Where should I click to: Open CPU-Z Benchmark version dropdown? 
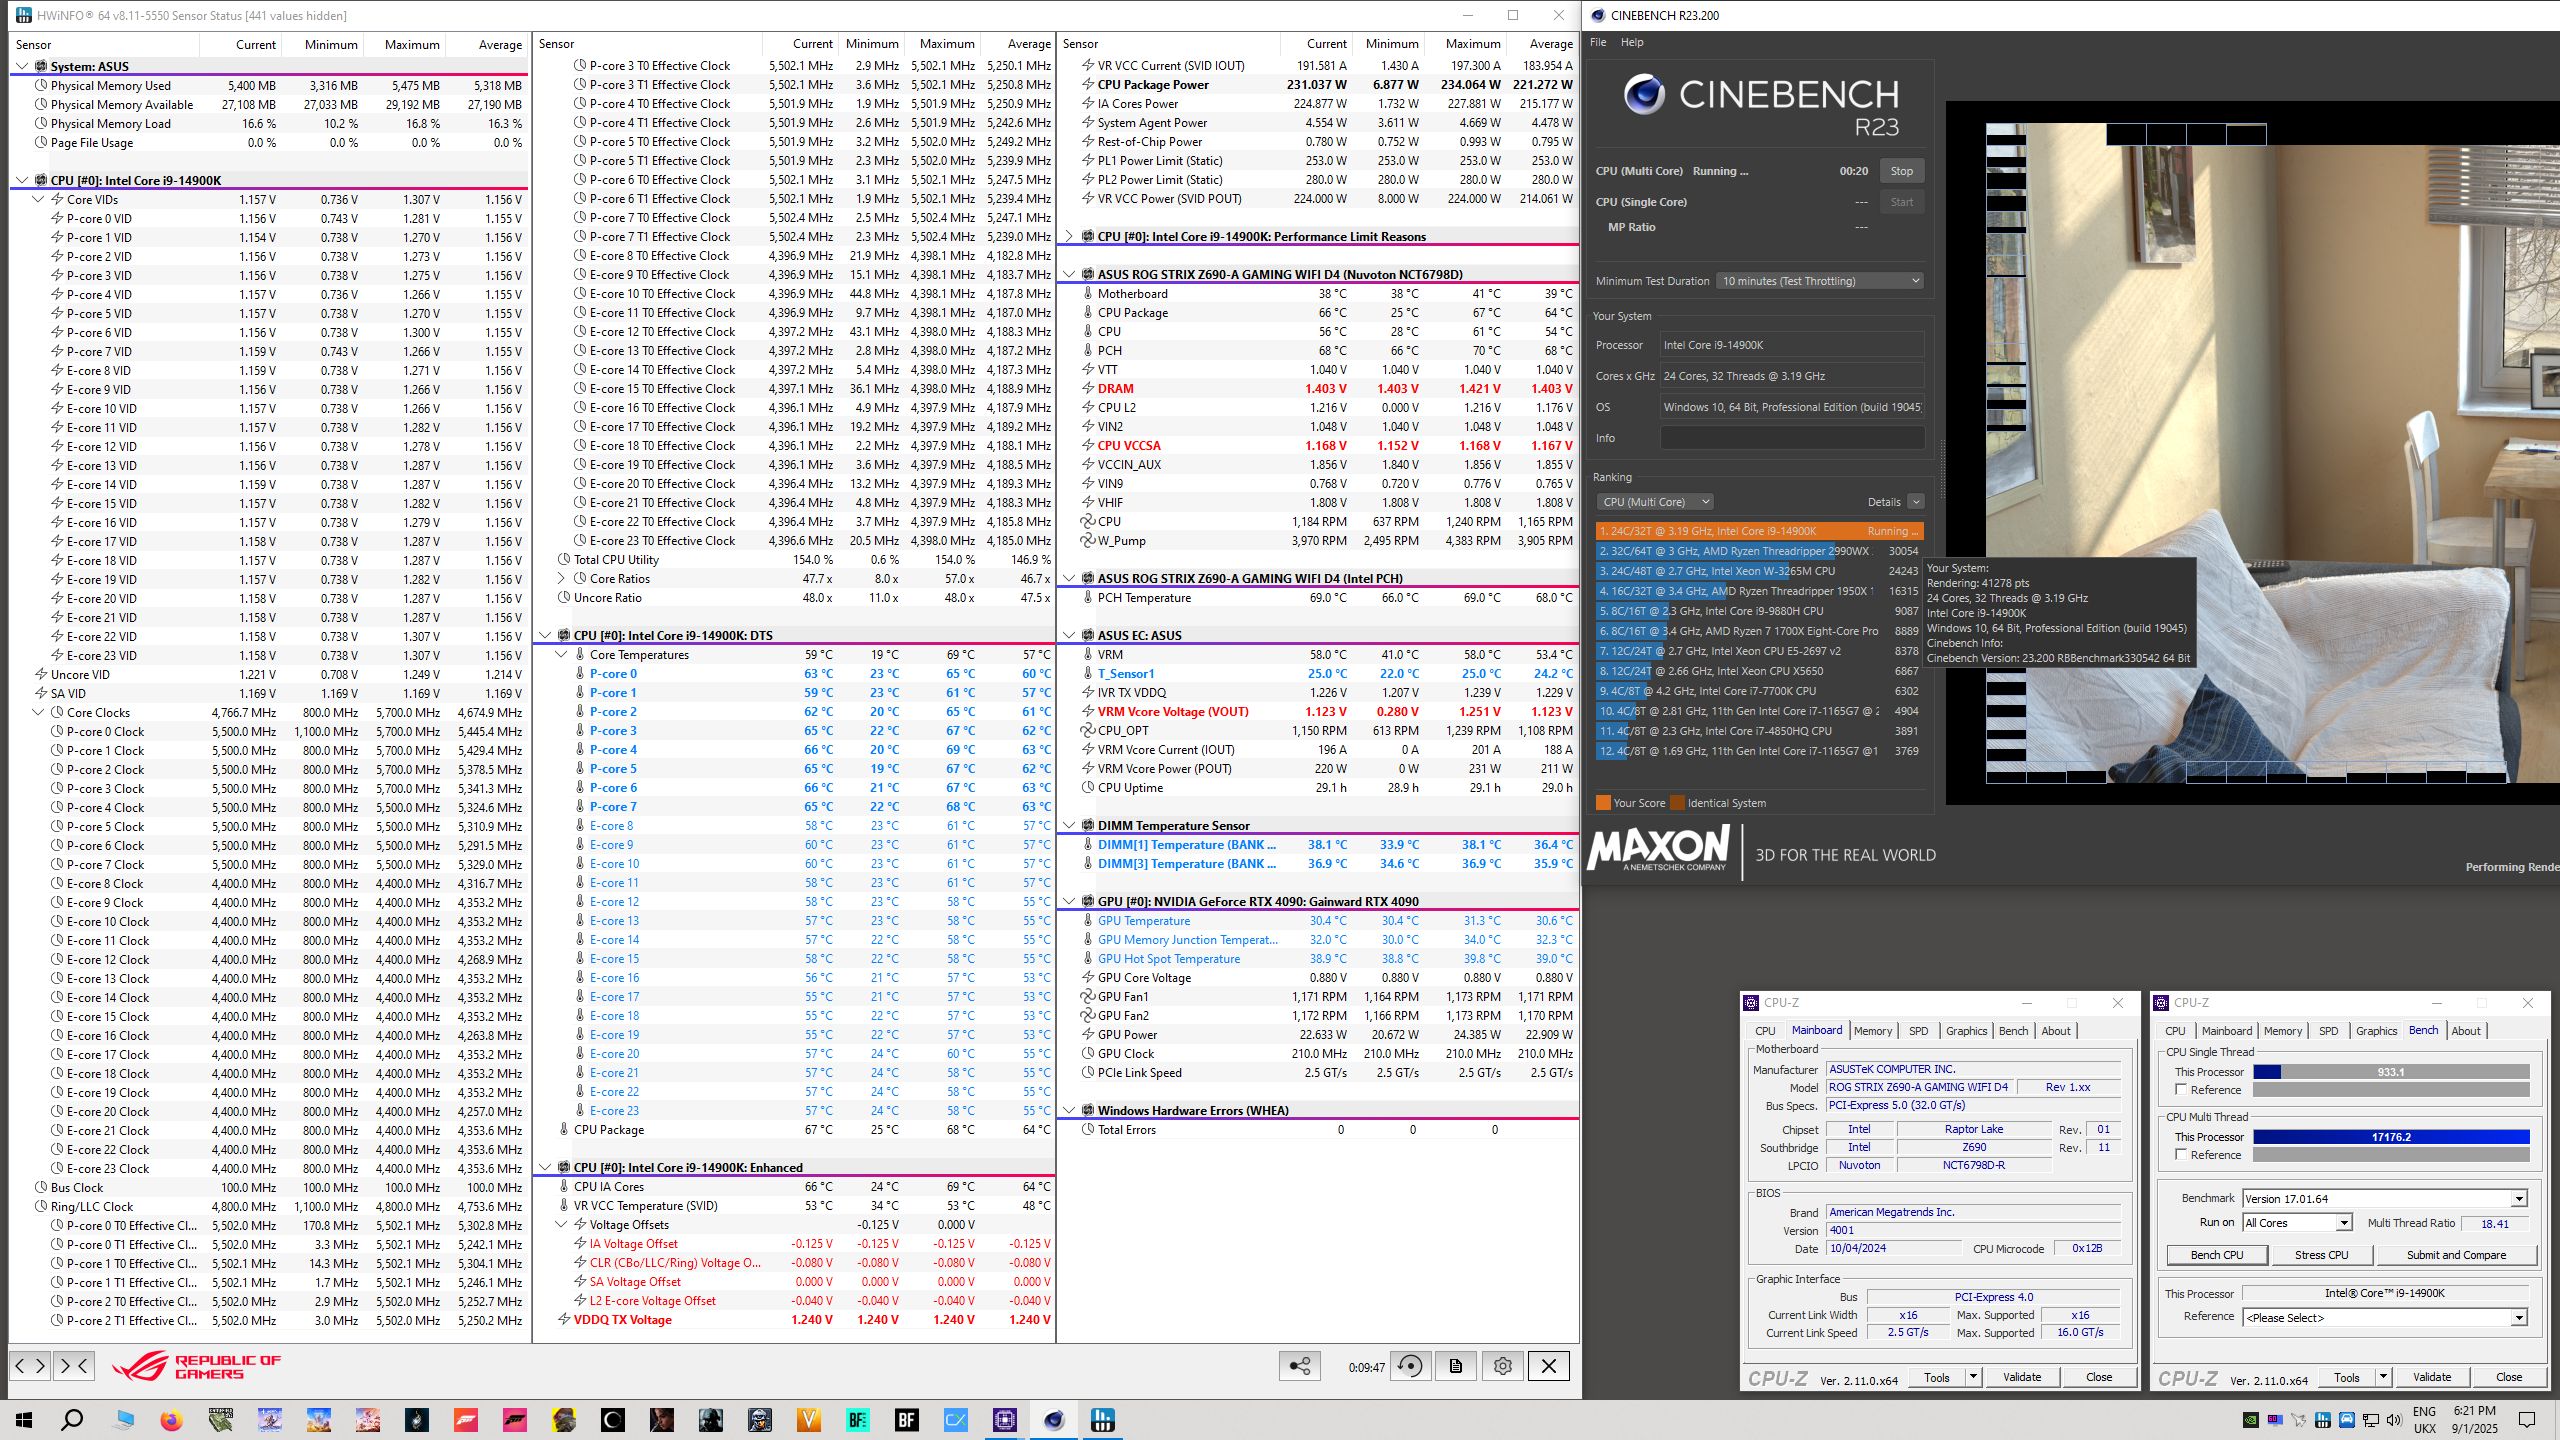[x=2385, y=1199]
